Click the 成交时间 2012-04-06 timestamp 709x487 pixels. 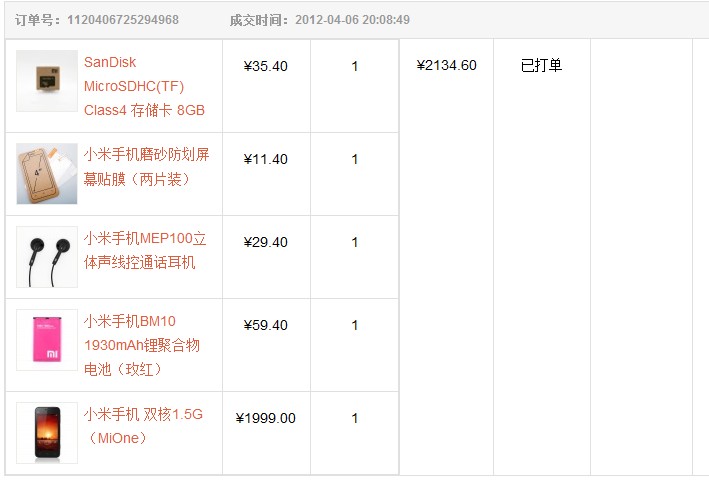(351, 20)
